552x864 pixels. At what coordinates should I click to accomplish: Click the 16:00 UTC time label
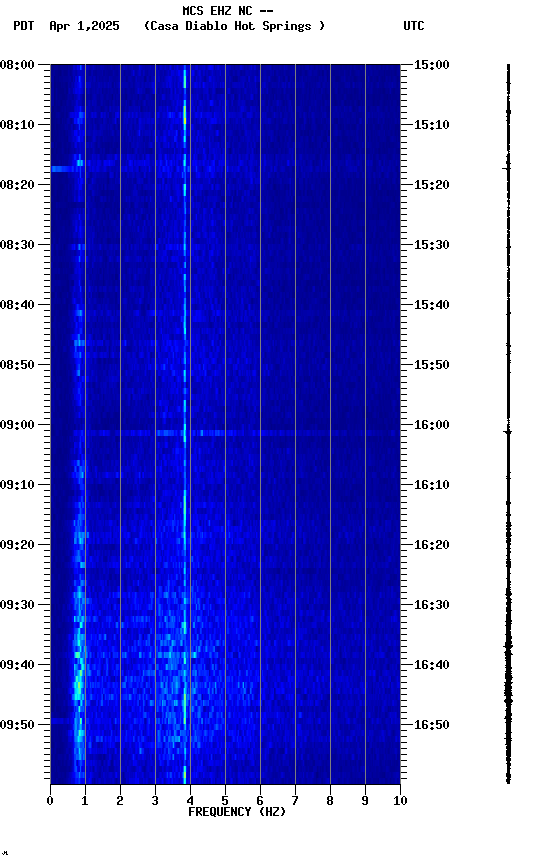(x=432, y=425)
